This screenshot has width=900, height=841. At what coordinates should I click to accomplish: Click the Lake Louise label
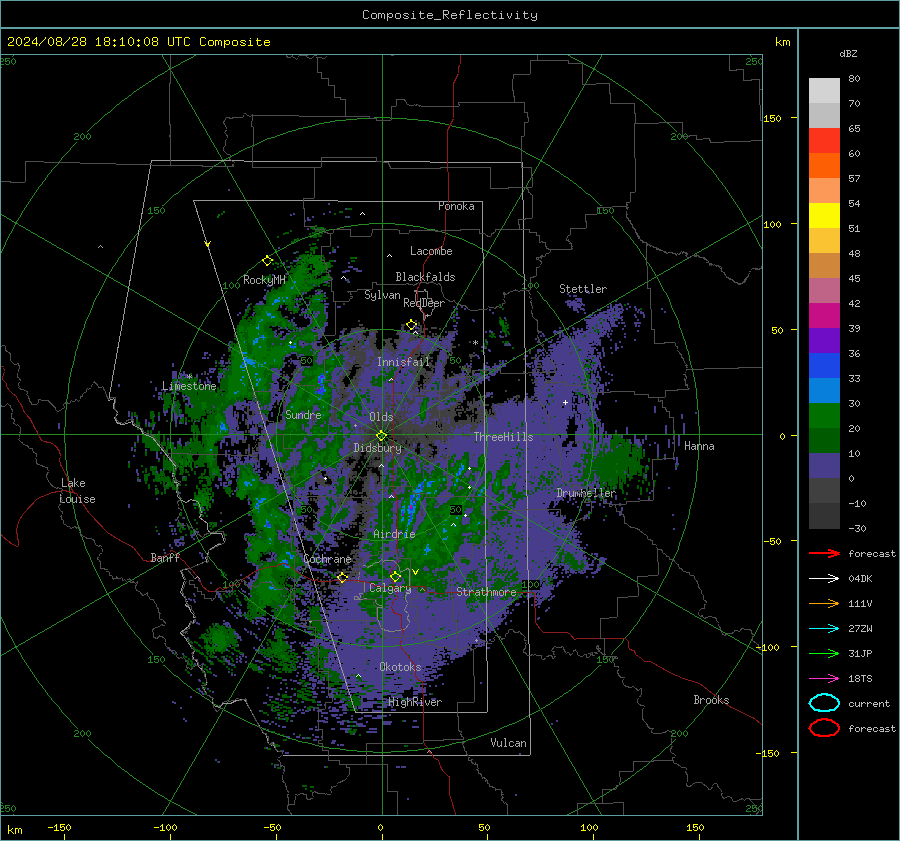[x=77, y=491]
